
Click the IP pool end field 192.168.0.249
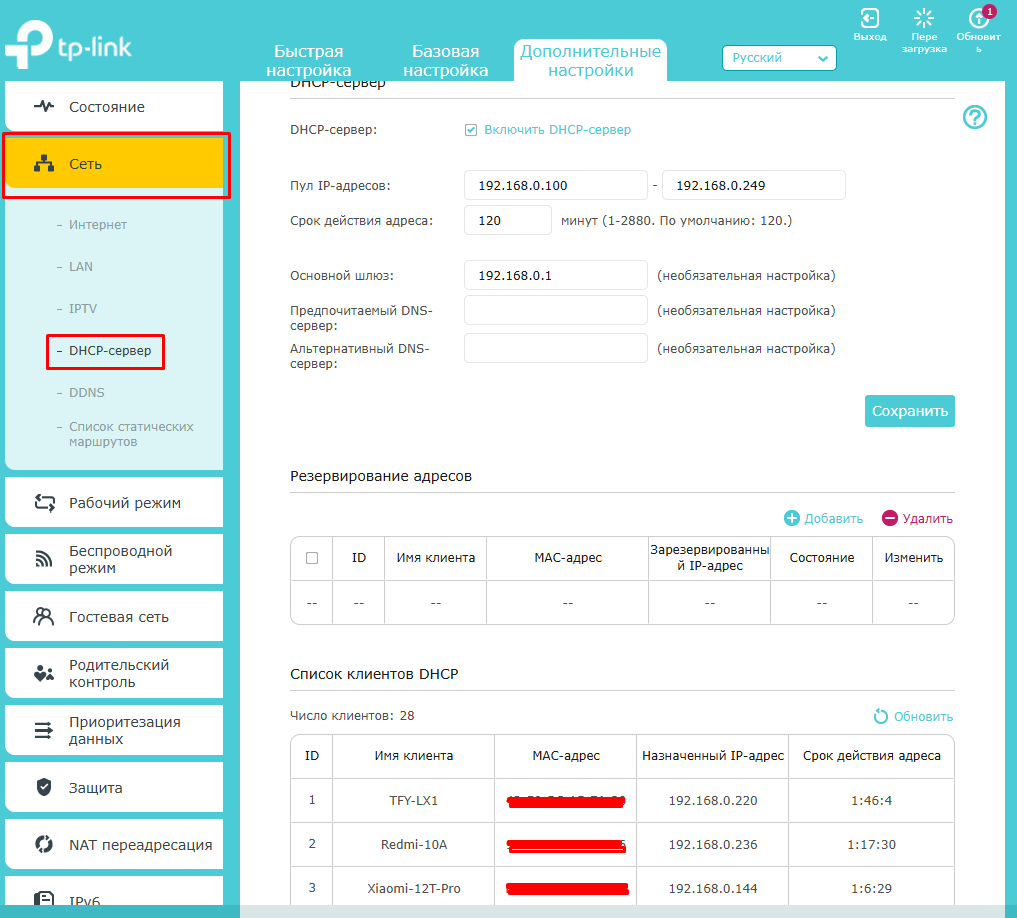coord(754,186)
